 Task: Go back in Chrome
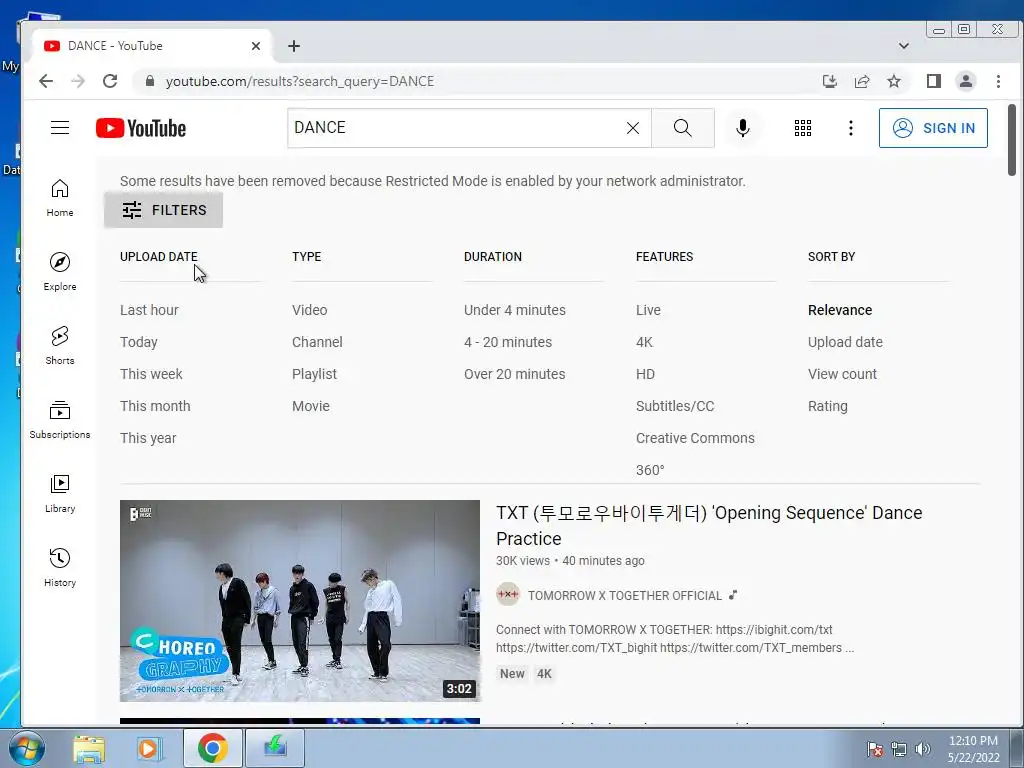click(x=46, y=81)
